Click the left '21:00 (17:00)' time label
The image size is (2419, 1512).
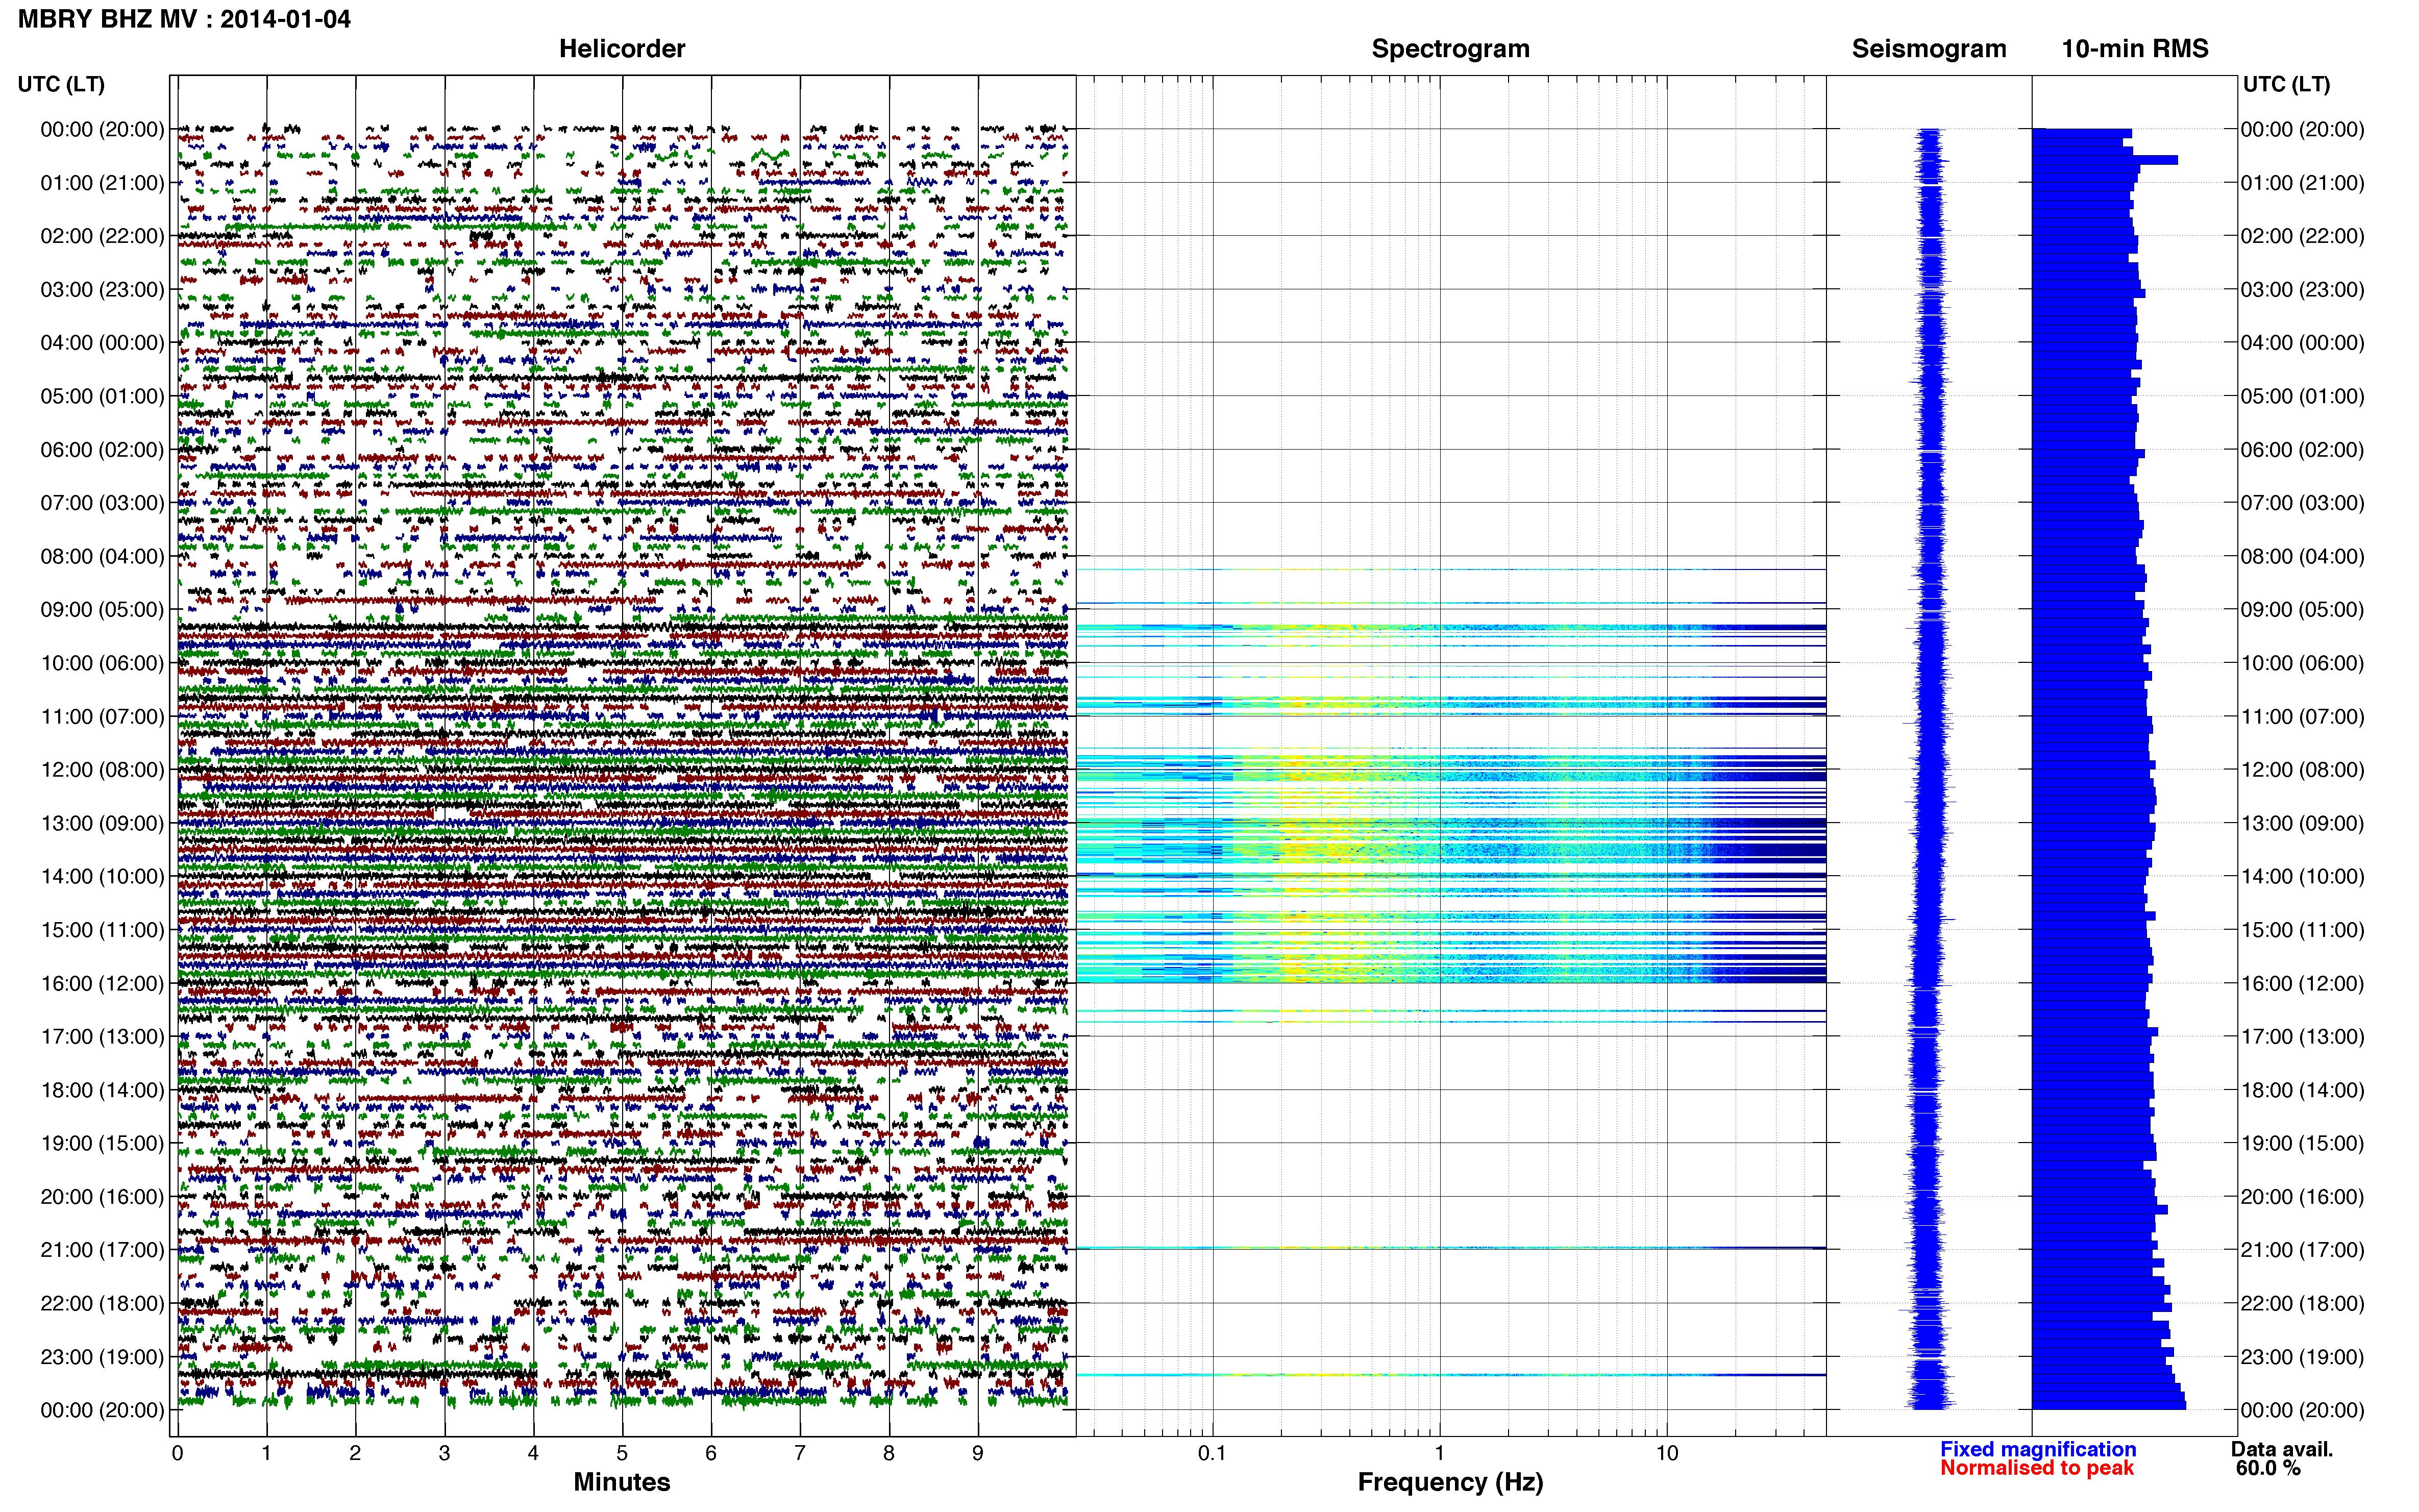(x=102, y=1250)
